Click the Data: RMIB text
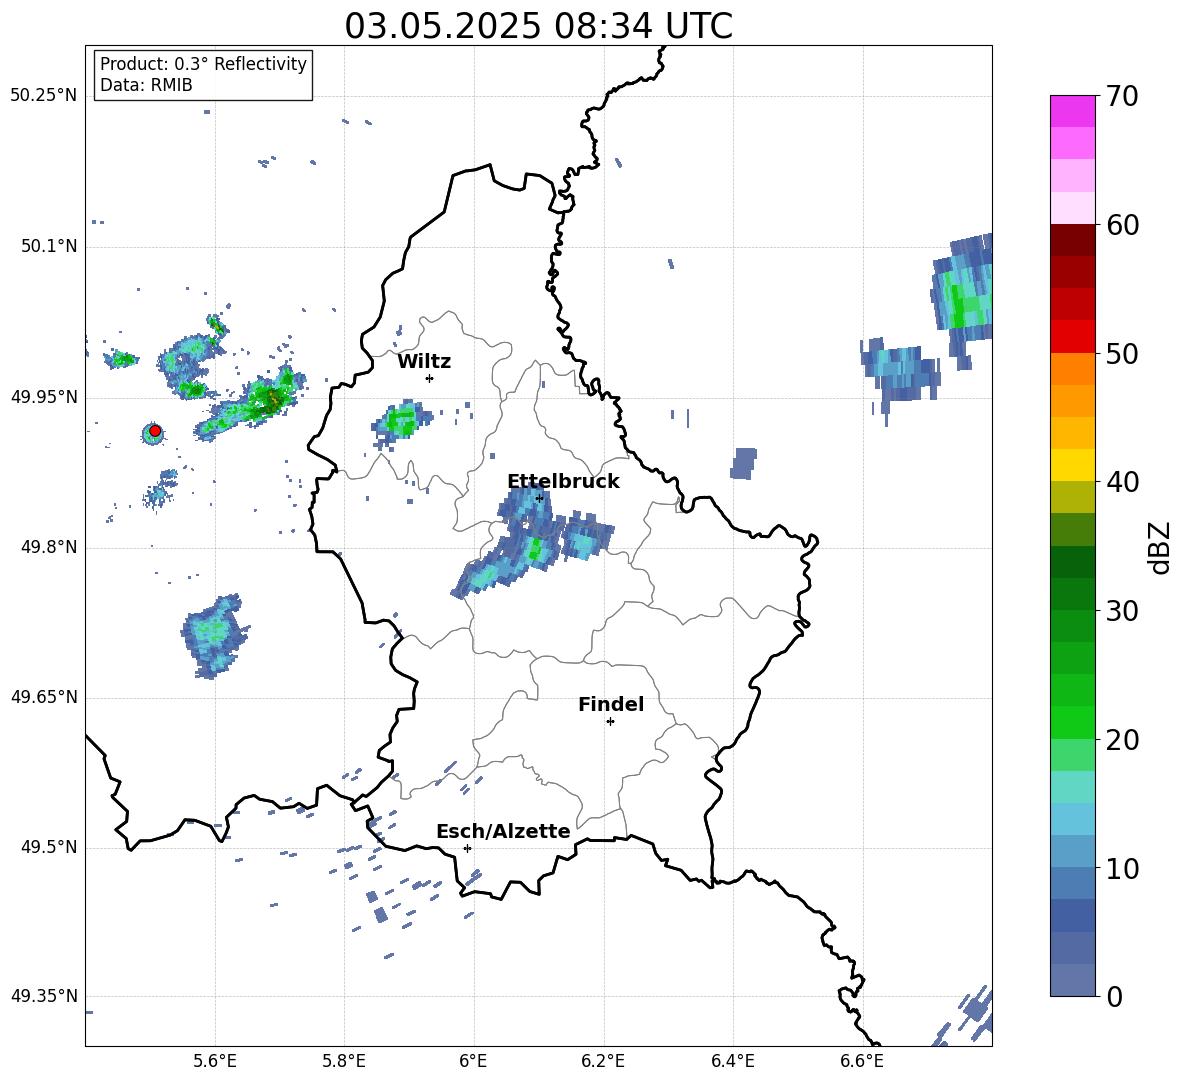 click(x=146, y=85)
